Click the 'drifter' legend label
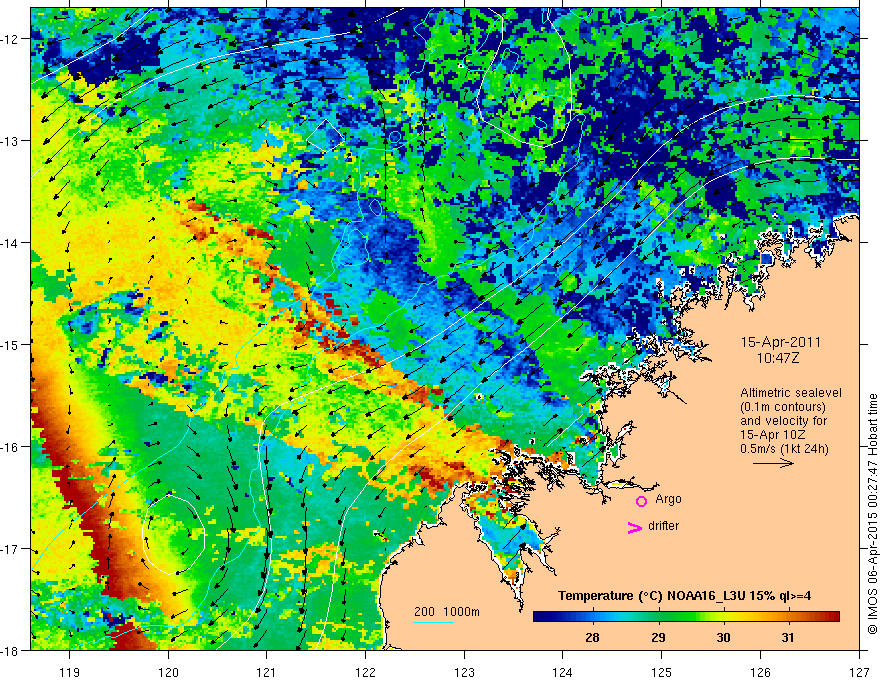 coord(663,526)
